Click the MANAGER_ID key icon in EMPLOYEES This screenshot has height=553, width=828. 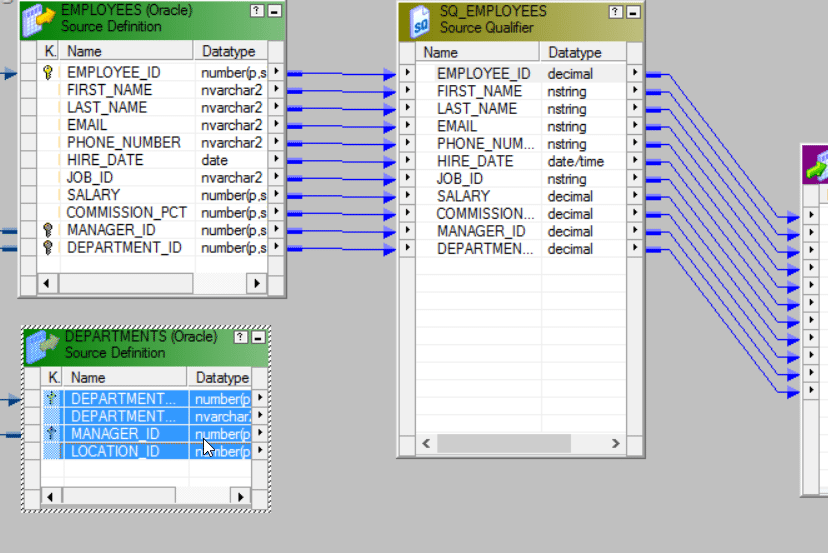pyautogui.click(x=48, y=230)
